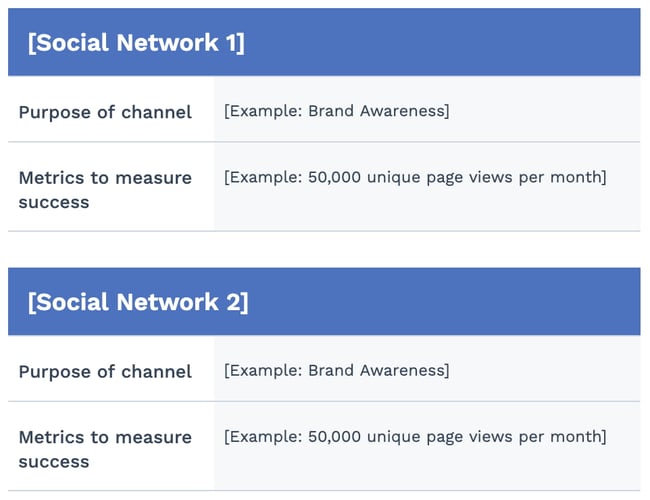Screen dimensions: 650x500
Task: Edit page views example under Social Network 2
Action: tap(415, 436)
